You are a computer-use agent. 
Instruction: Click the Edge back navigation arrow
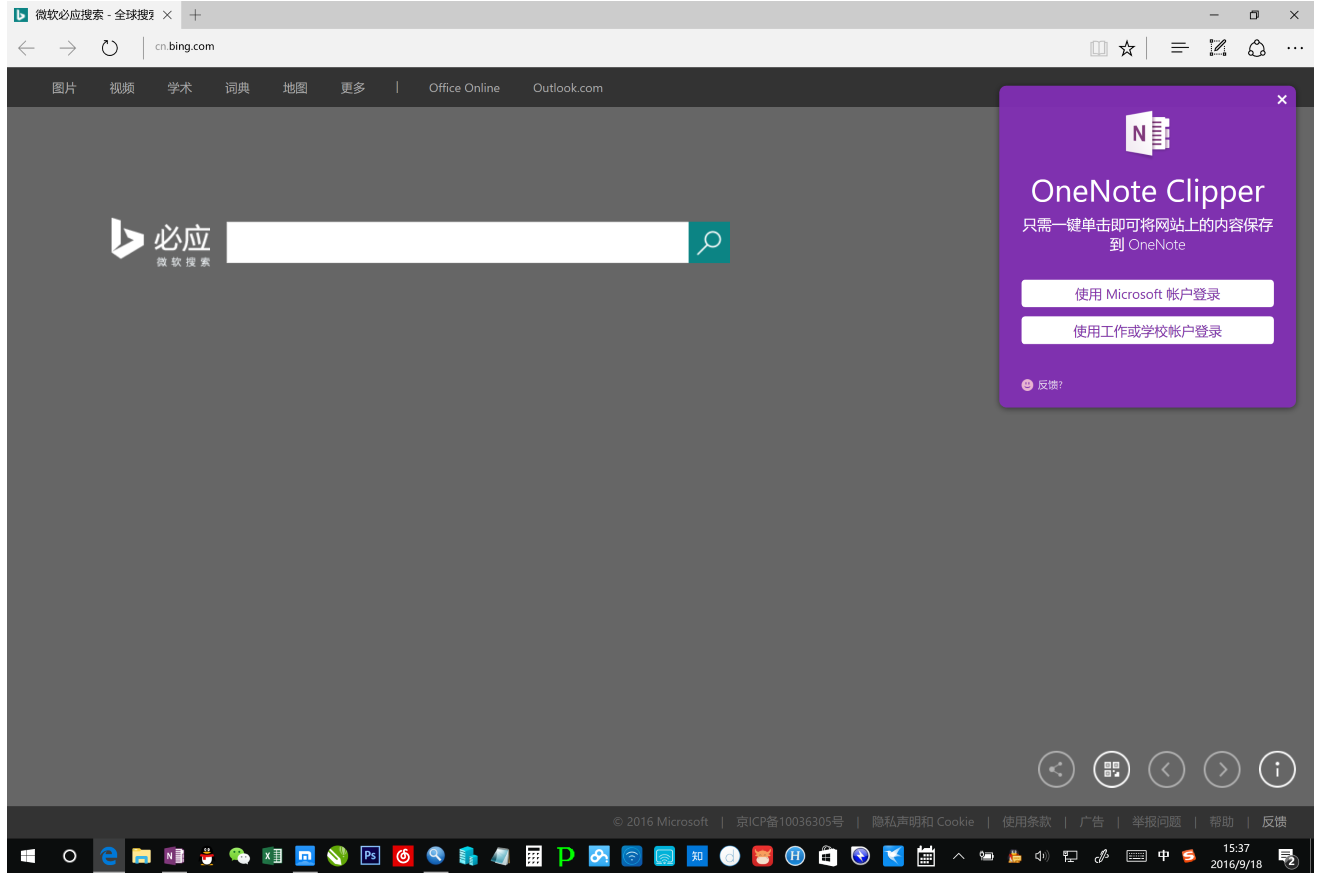(27, 48)
